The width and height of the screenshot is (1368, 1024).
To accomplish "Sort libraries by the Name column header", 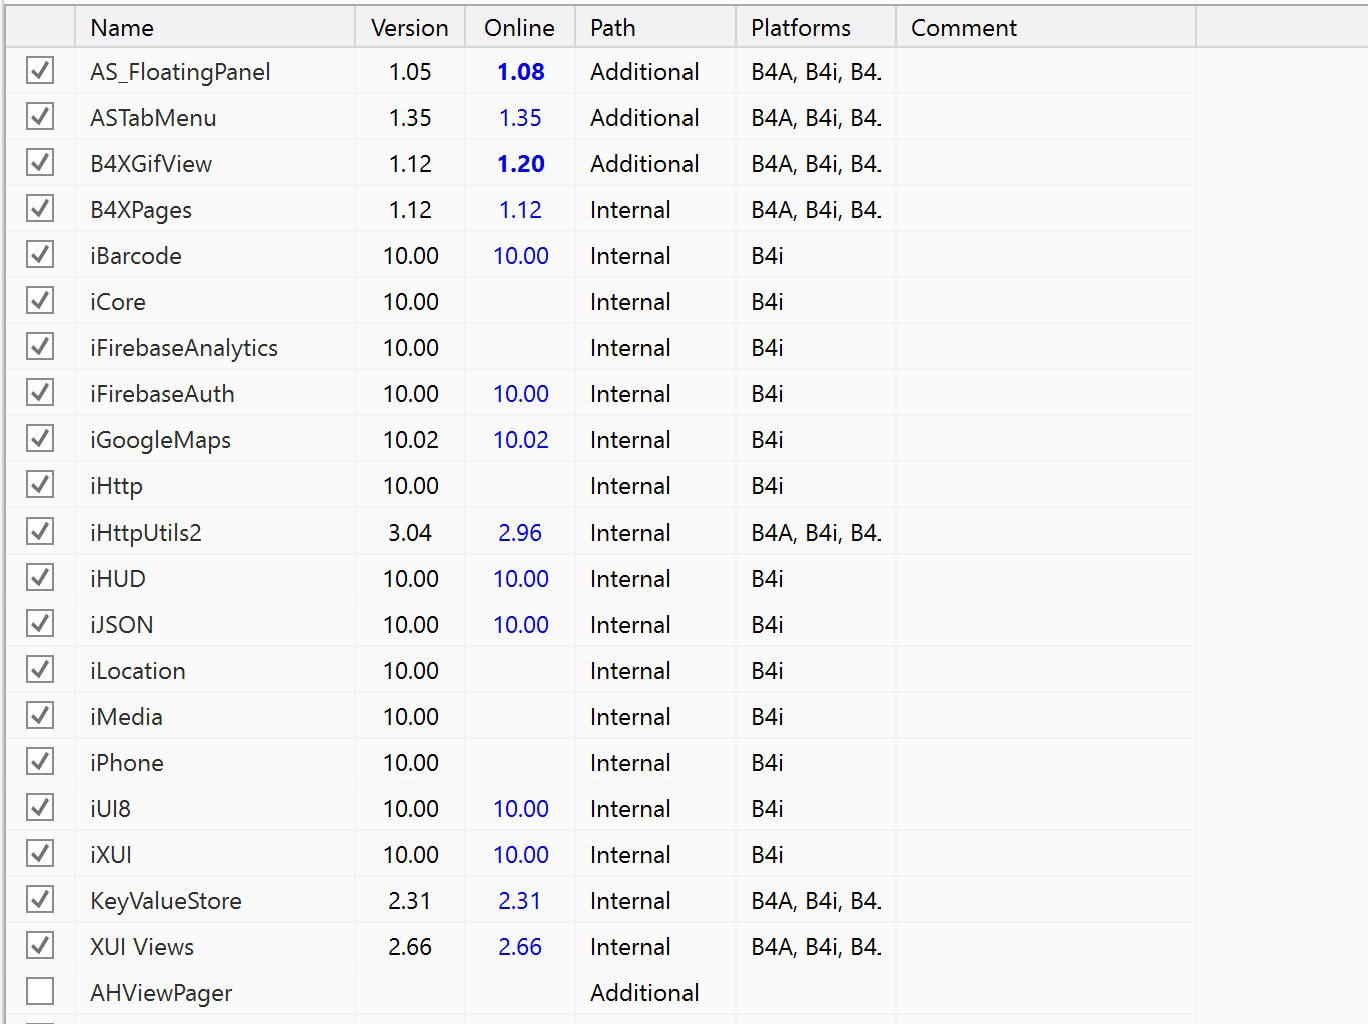I will pos(215,27).
